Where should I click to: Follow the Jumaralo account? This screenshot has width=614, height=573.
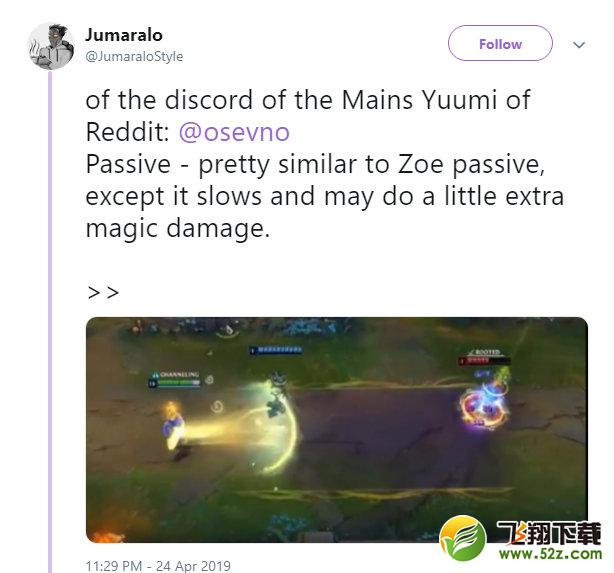click(500, 43)
